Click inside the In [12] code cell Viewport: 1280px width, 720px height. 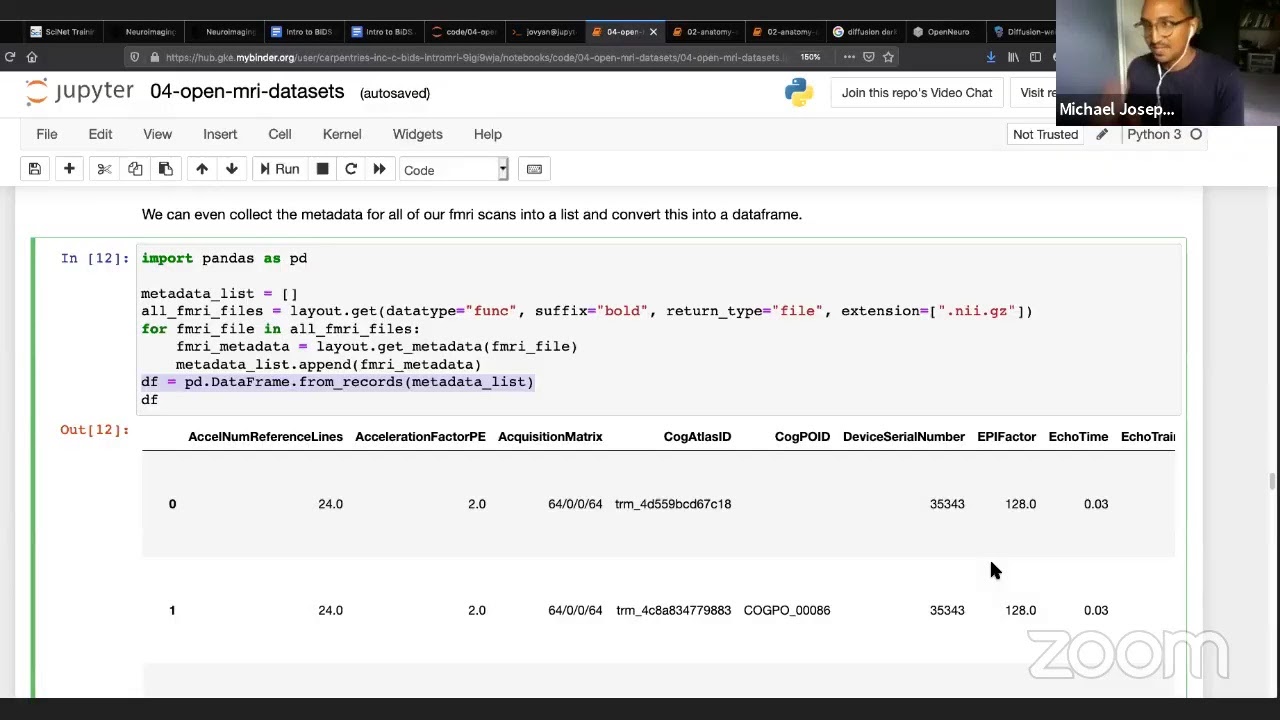(660, 328)
